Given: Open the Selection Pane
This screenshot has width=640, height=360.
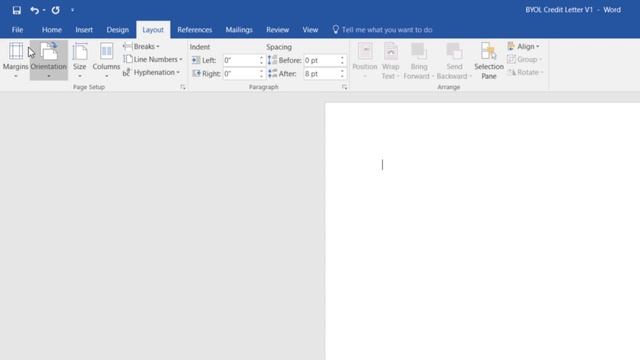Looking at the screenshot, I should pyautogui.click(x=489, y=60).
